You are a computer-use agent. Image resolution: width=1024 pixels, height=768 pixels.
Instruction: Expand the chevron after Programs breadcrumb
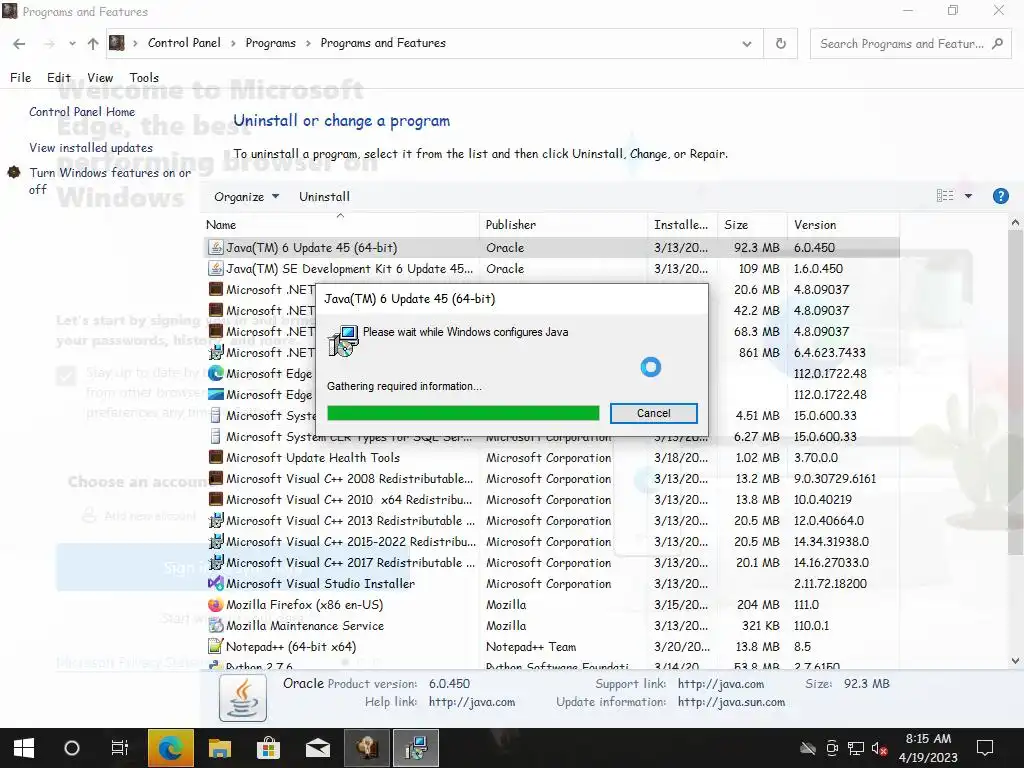point(308,43)
